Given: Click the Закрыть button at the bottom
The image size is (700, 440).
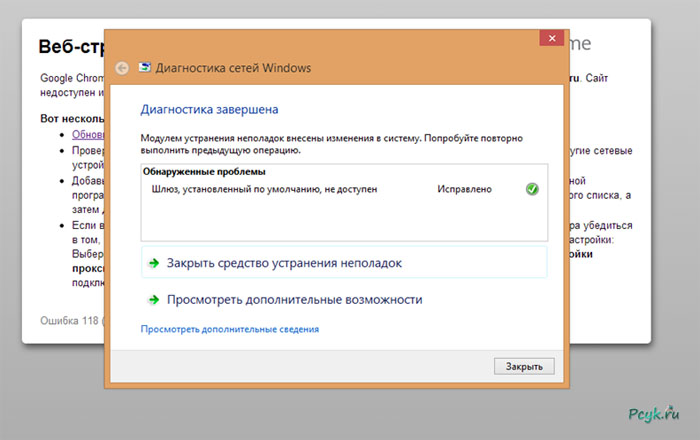Looking at the screenshot, I should [x=524, y=366].
